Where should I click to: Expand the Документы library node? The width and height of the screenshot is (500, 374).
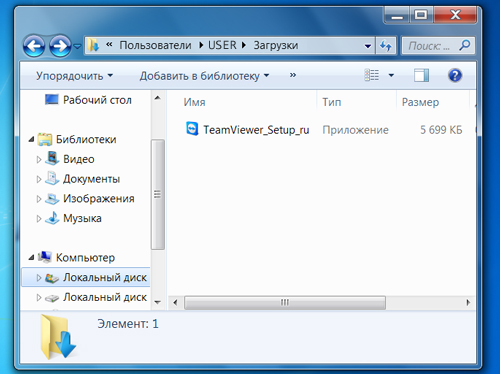click(39, 179)
